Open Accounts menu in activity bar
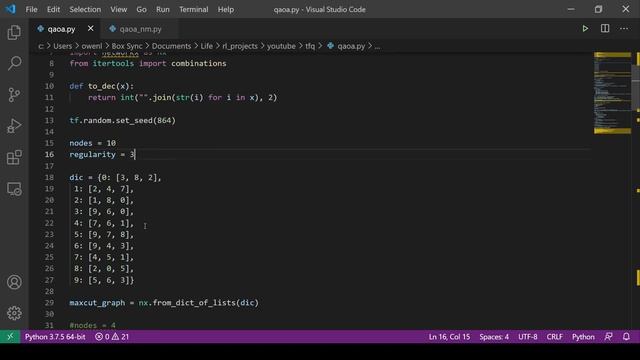 pos(14,282)
